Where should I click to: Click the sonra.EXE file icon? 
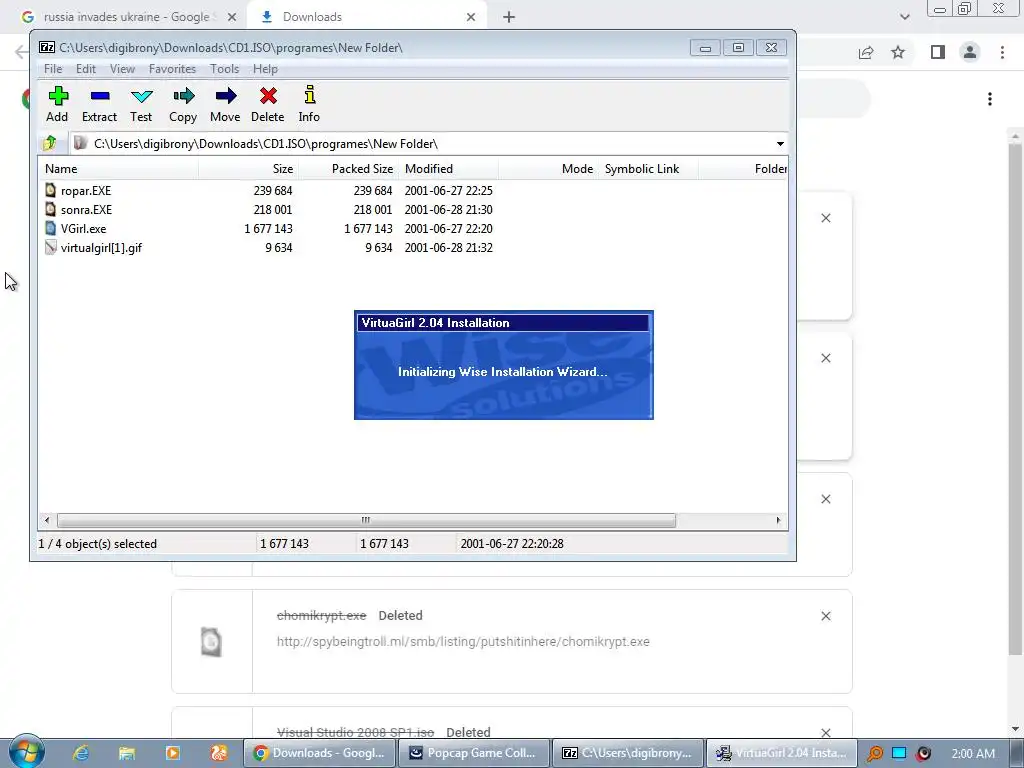[50, 209]
